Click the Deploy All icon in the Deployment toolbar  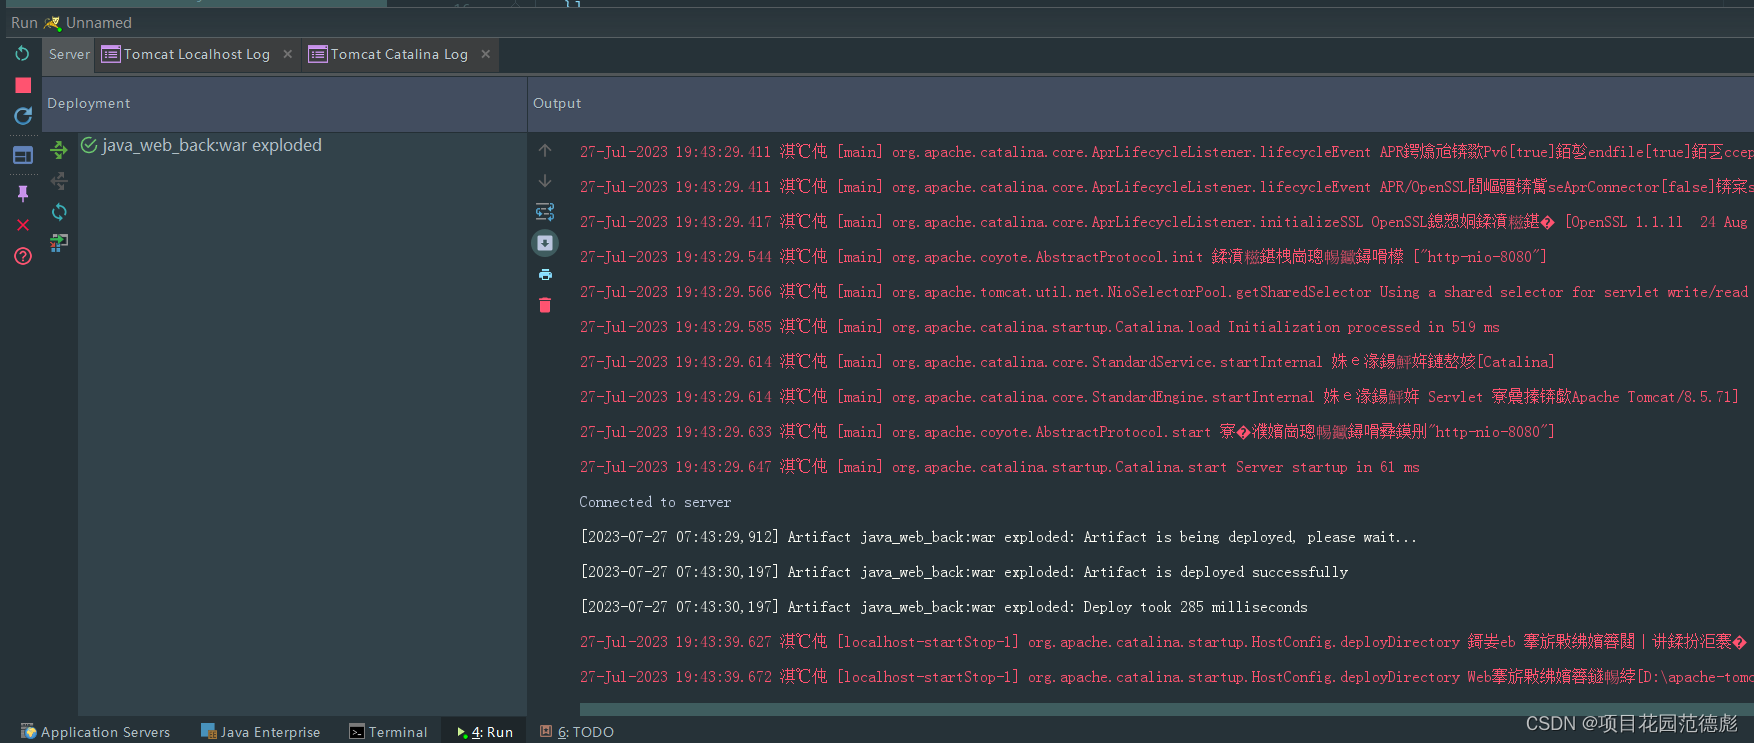(59, 150)
